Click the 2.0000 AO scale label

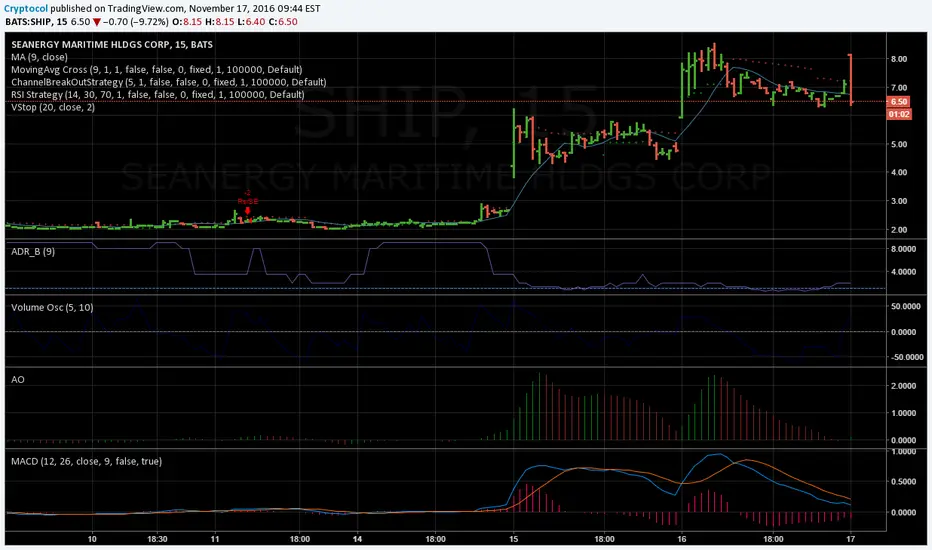tap(905, 385)
